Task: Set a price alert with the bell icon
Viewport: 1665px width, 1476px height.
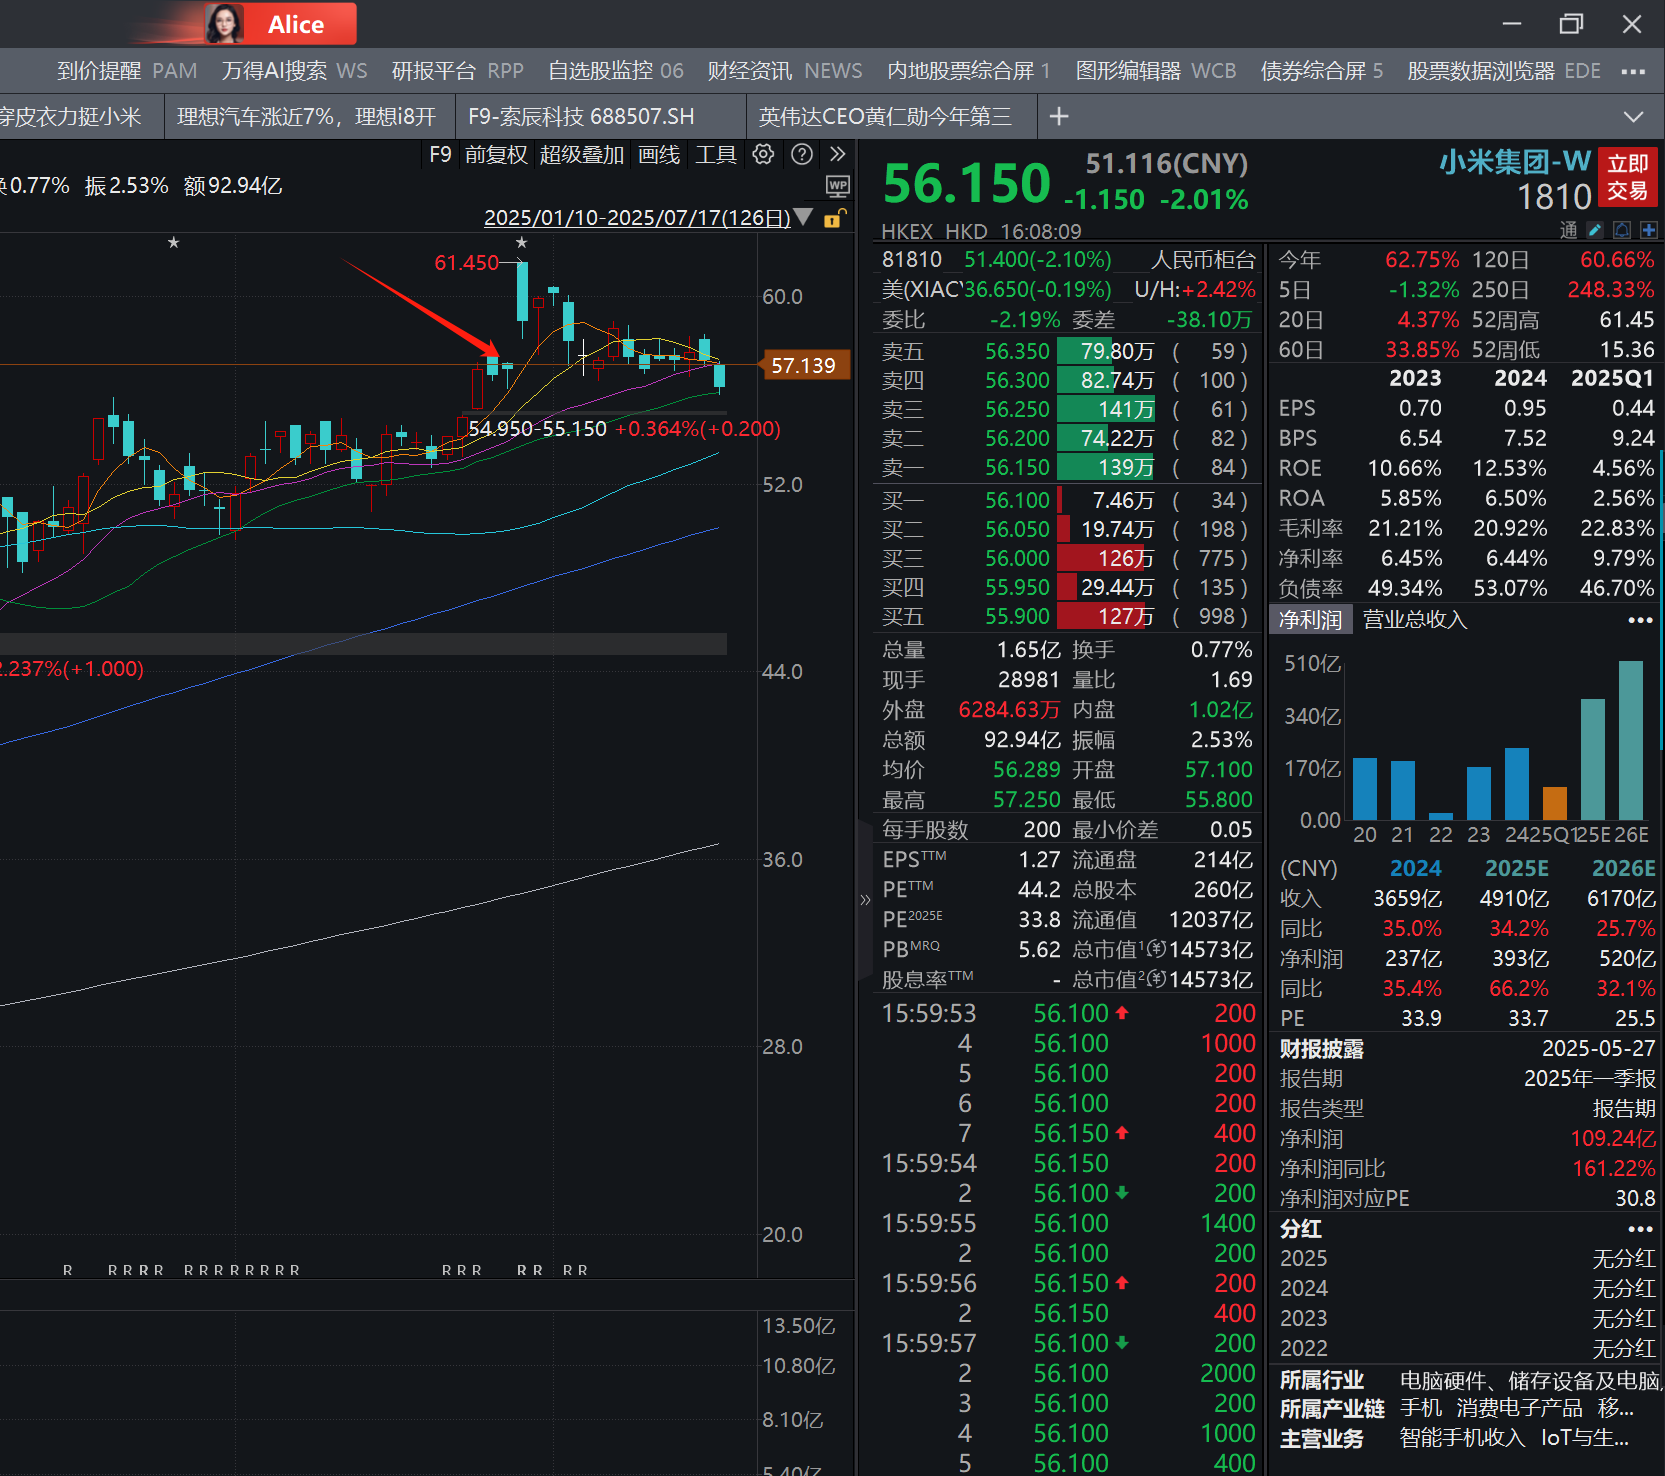Action: click(1622, 230)
